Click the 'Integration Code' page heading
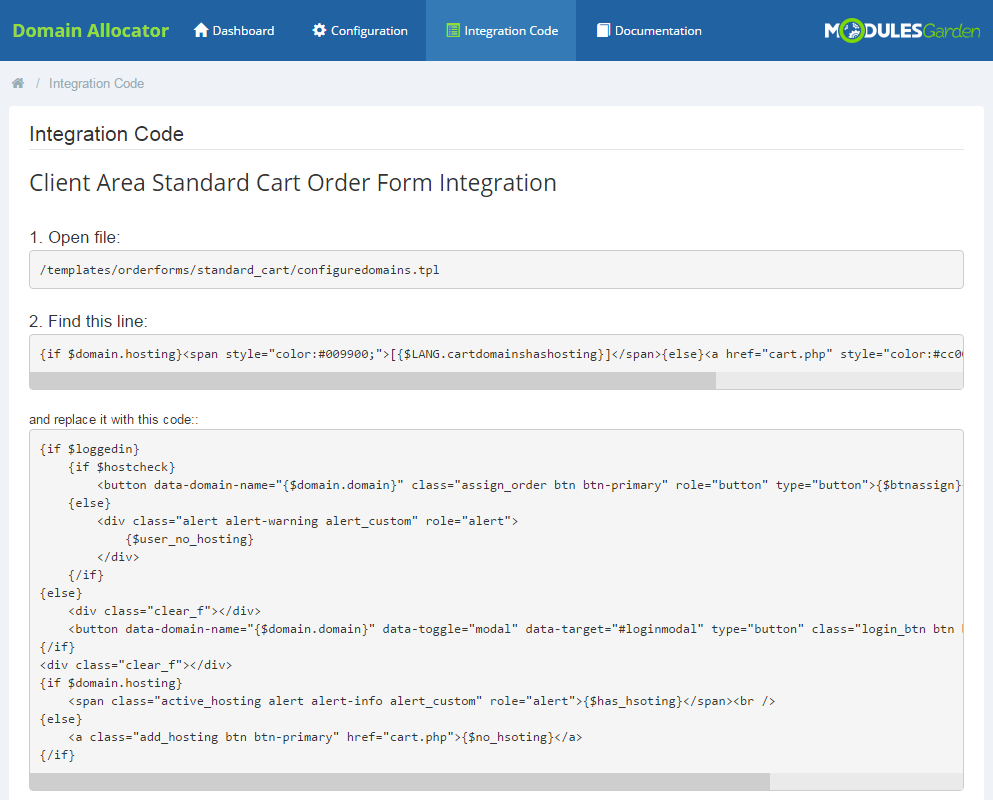This screenshot has width=993, height=800. pyautogui.click(x=107, y=134)
